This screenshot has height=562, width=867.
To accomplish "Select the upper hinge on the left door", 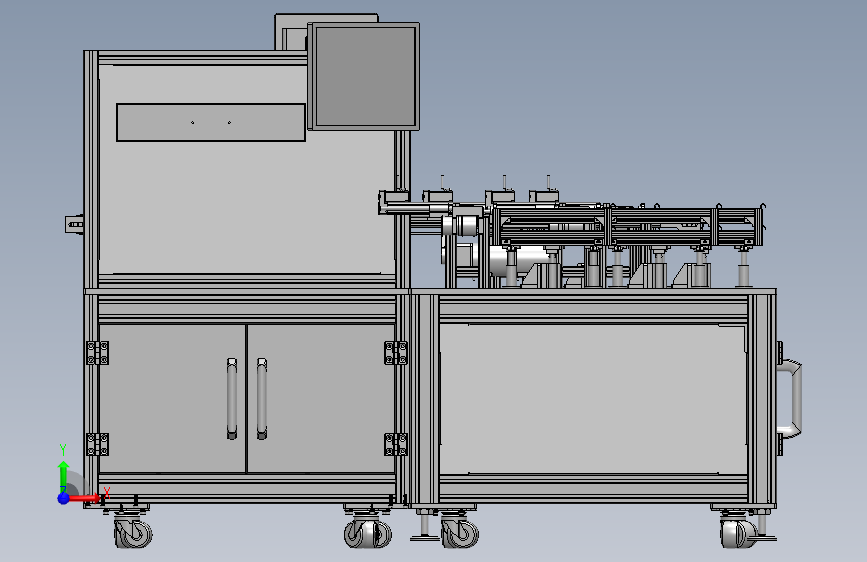I will click(x=97, y=353).
